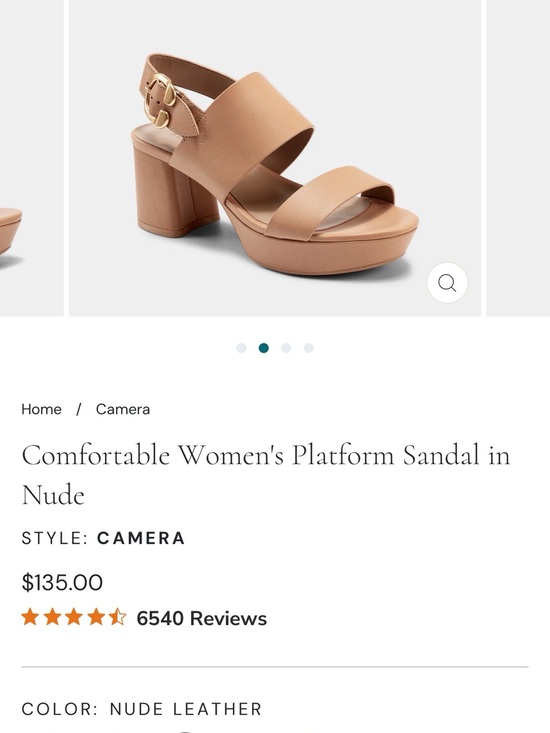Screen dimensions: 550x733
Task: Tap the main nude sandal photo
Action: (275, 158)
